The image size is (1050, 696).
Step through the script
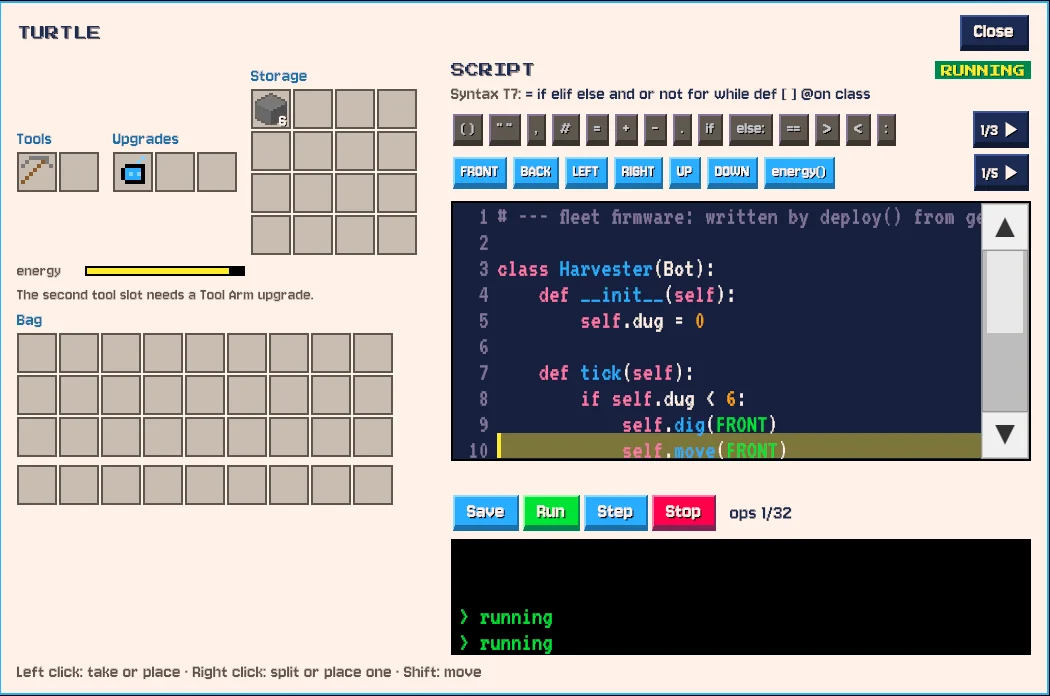click(615, 512)
